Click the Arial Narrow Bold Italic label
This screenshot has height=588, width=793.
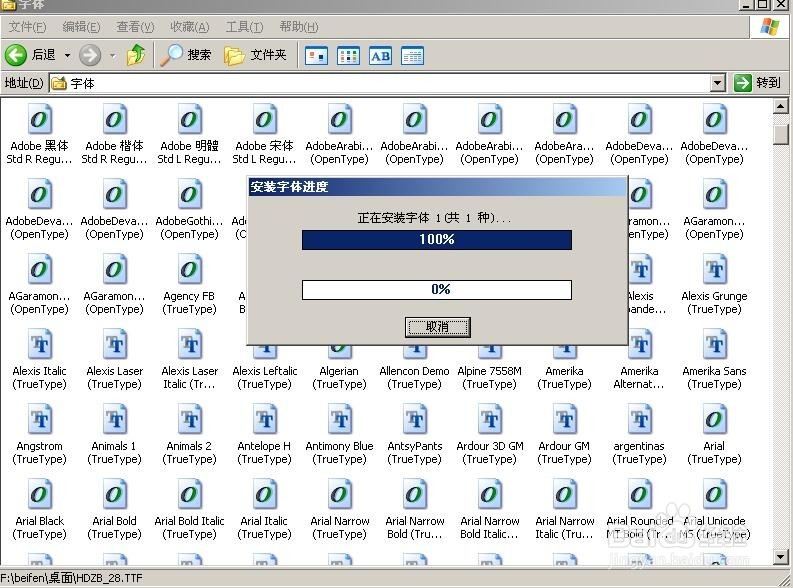(490, 527)
